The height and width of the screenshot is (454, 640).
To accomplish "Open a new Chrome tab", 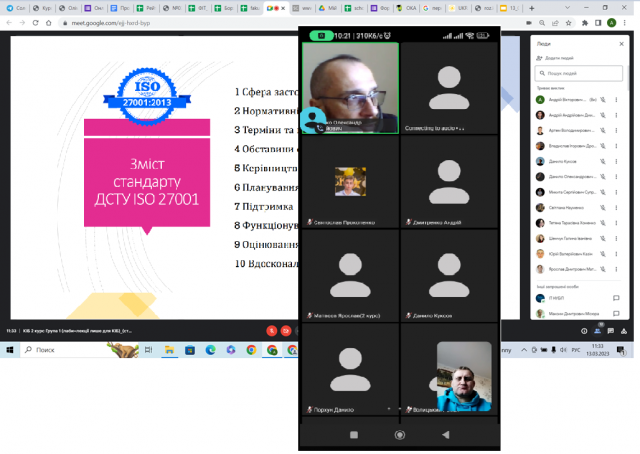I will [x=531, y=8].
